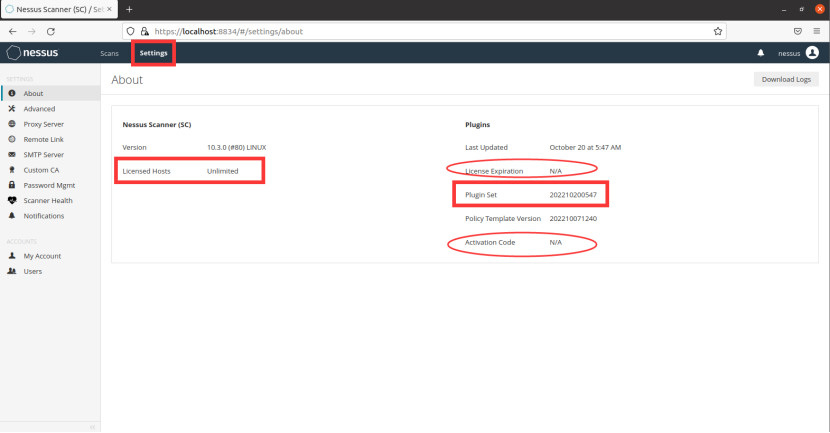Click the SMTP Server envelope icon
Screen dimensions: 830x433
coord(12,155)
